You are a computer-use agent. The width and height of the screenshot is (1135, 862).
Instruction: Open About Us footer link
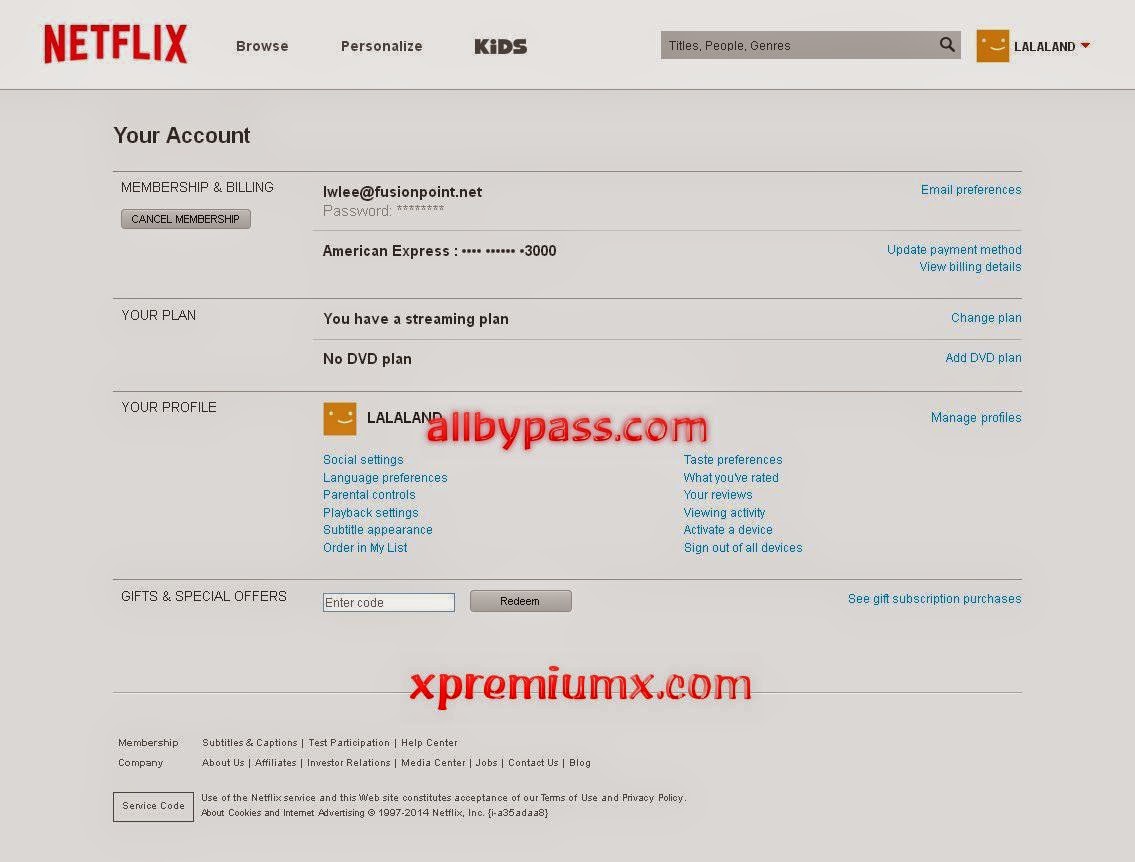click(x=223, y=763)
